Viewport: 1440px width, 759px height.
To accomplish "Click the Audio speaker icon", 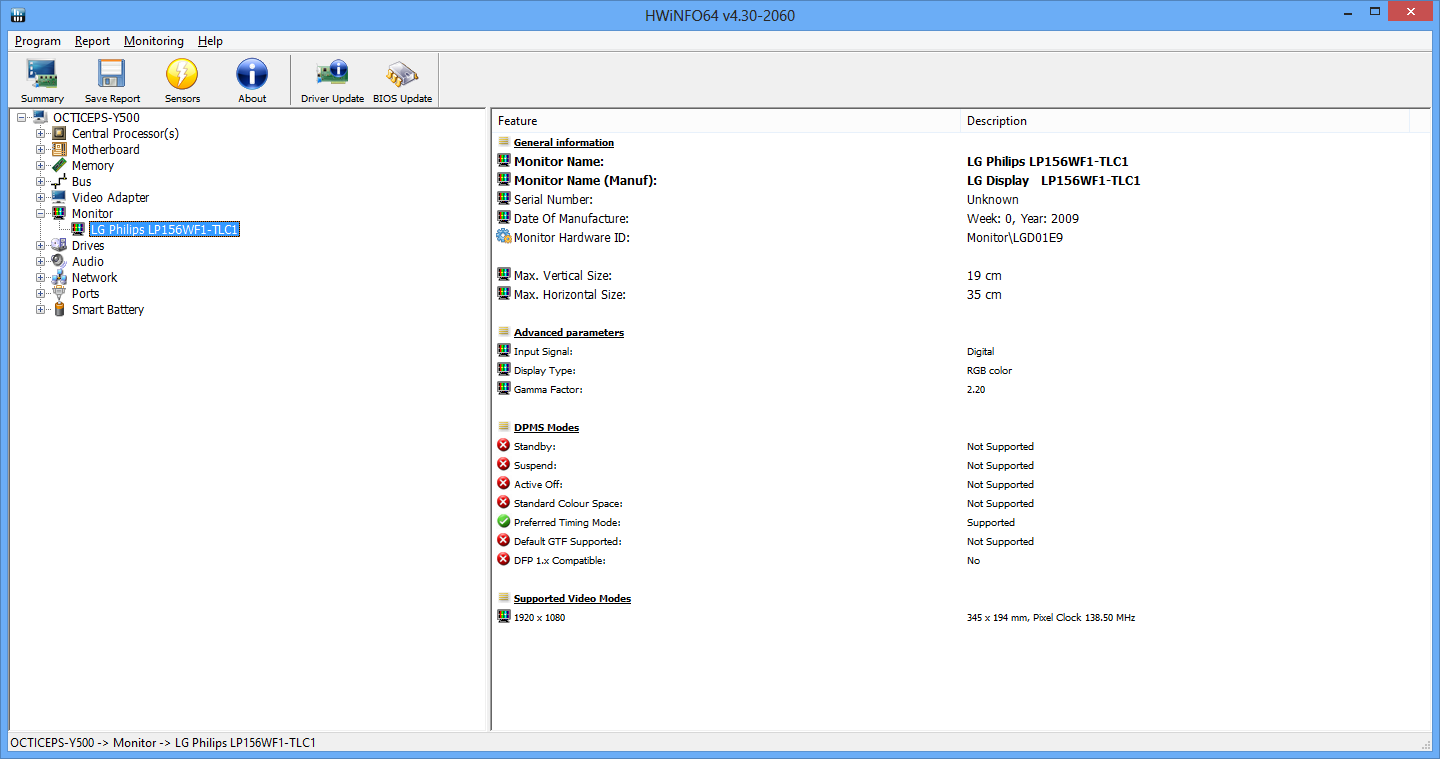I will coord(60,262).
